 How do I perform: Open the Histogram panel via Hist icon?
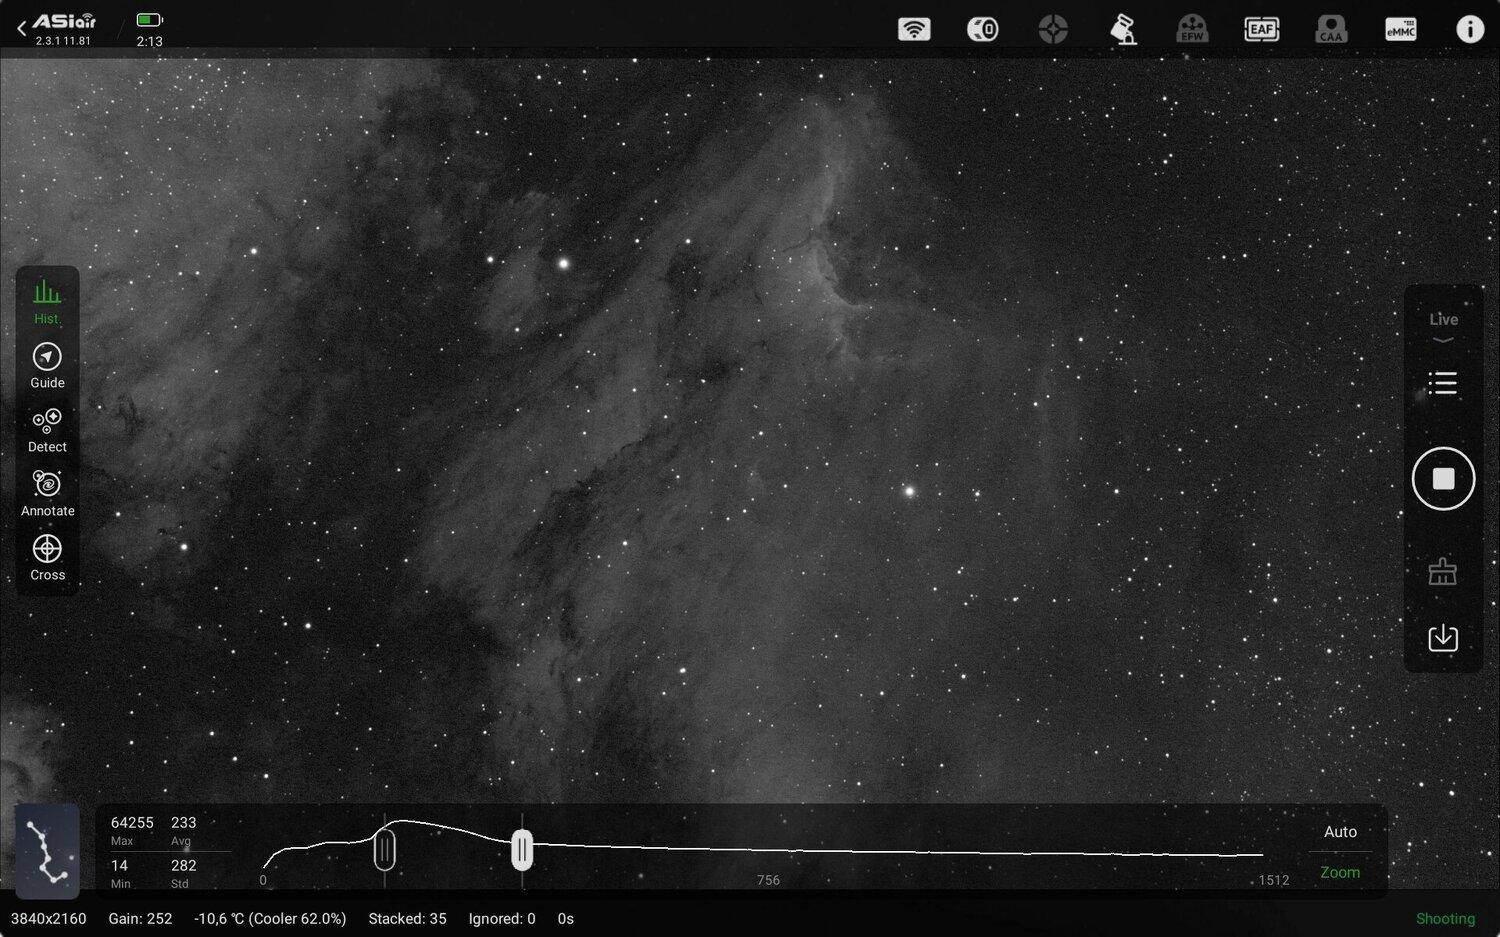coord(47,297)
